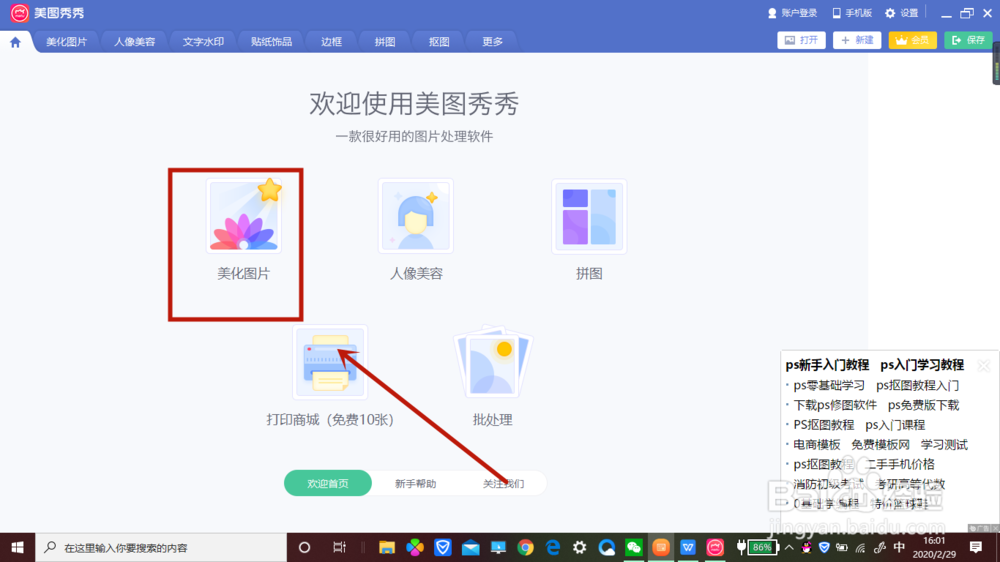Open Task View on taskbar
Screen dimensions: 1000x562
pyautogui.click(x=339, y=547)
